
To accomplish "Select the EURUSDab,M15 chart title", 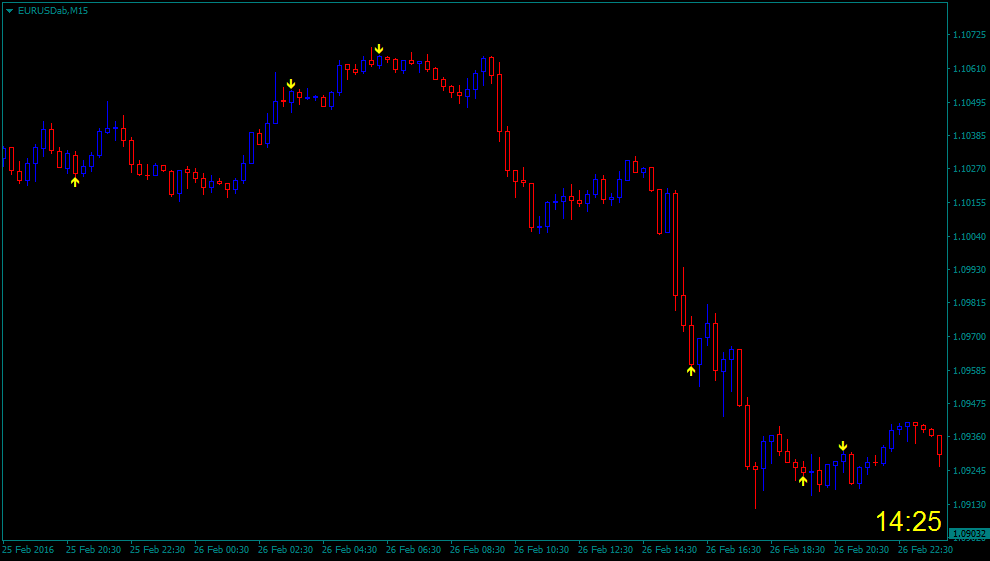I will (x=52, y=11).
